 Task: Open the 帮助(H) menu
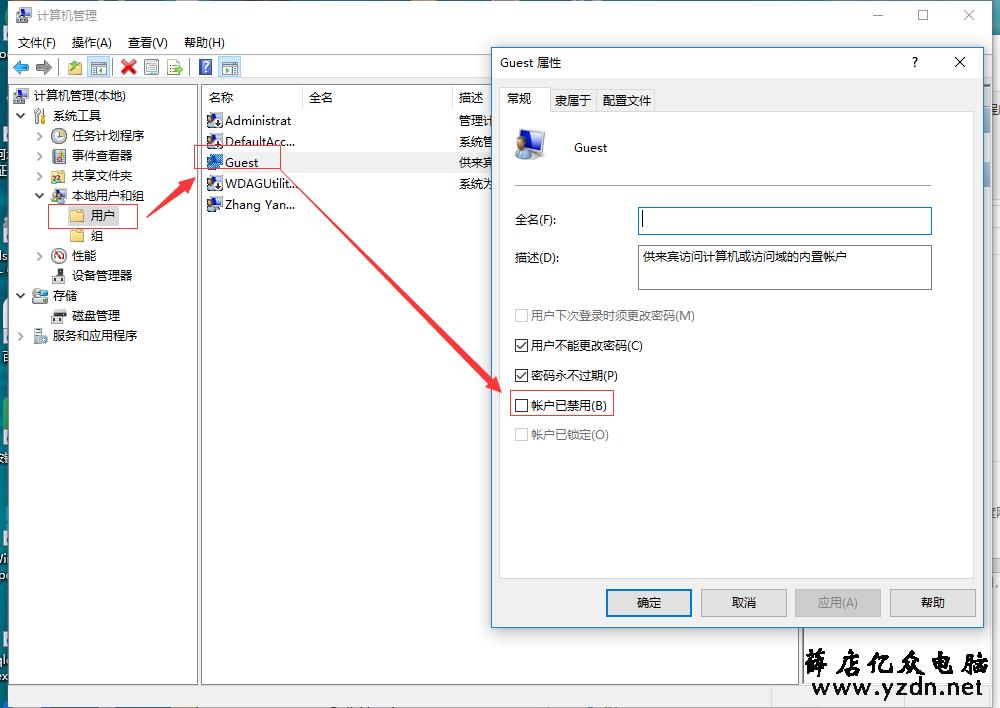[204, 43]
